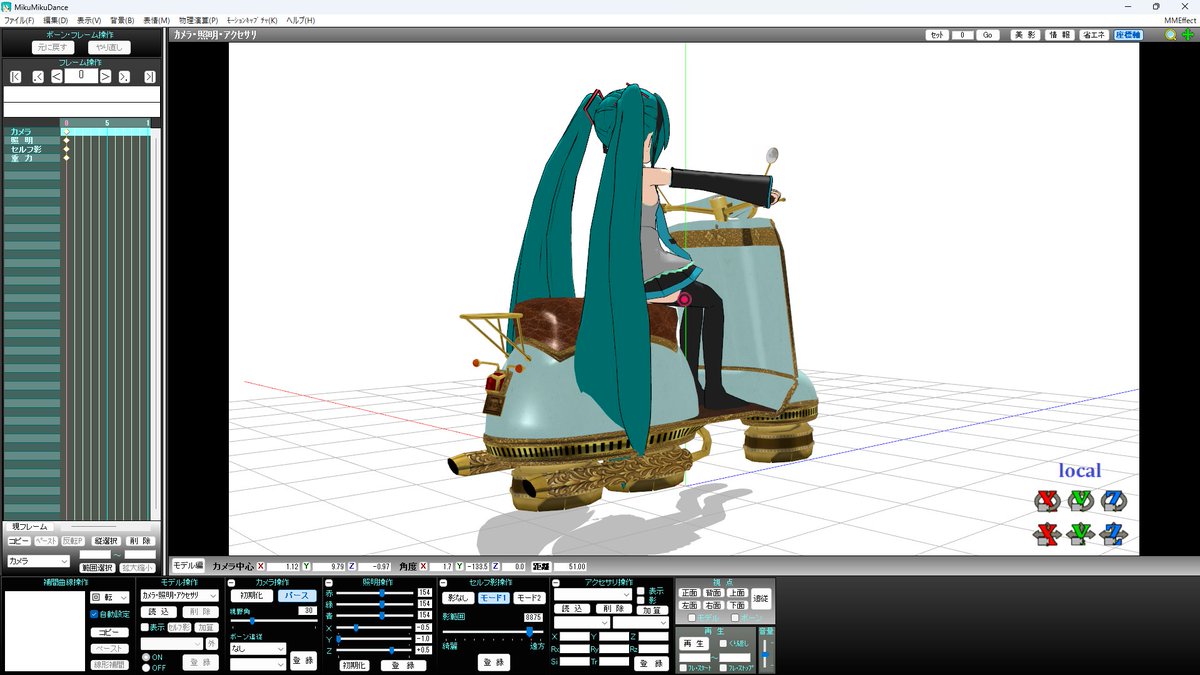Jump to the first frame button
The height and width of the screenshot is (675, 1200).
point(15,76)
